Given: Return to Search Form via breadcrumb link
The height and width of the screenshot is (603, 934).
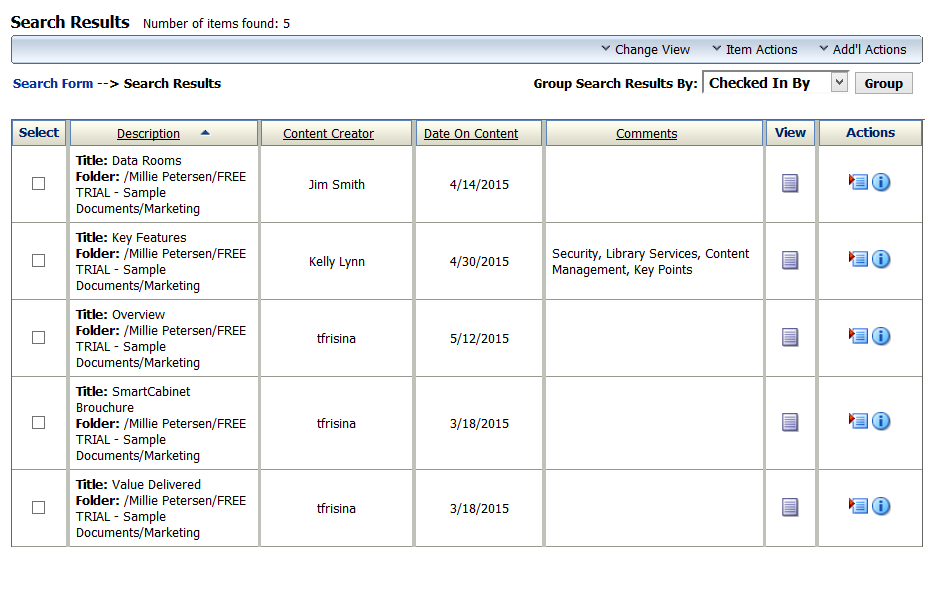Looking at the screenshot, I should pyautogui.click(x=52, y=84).
